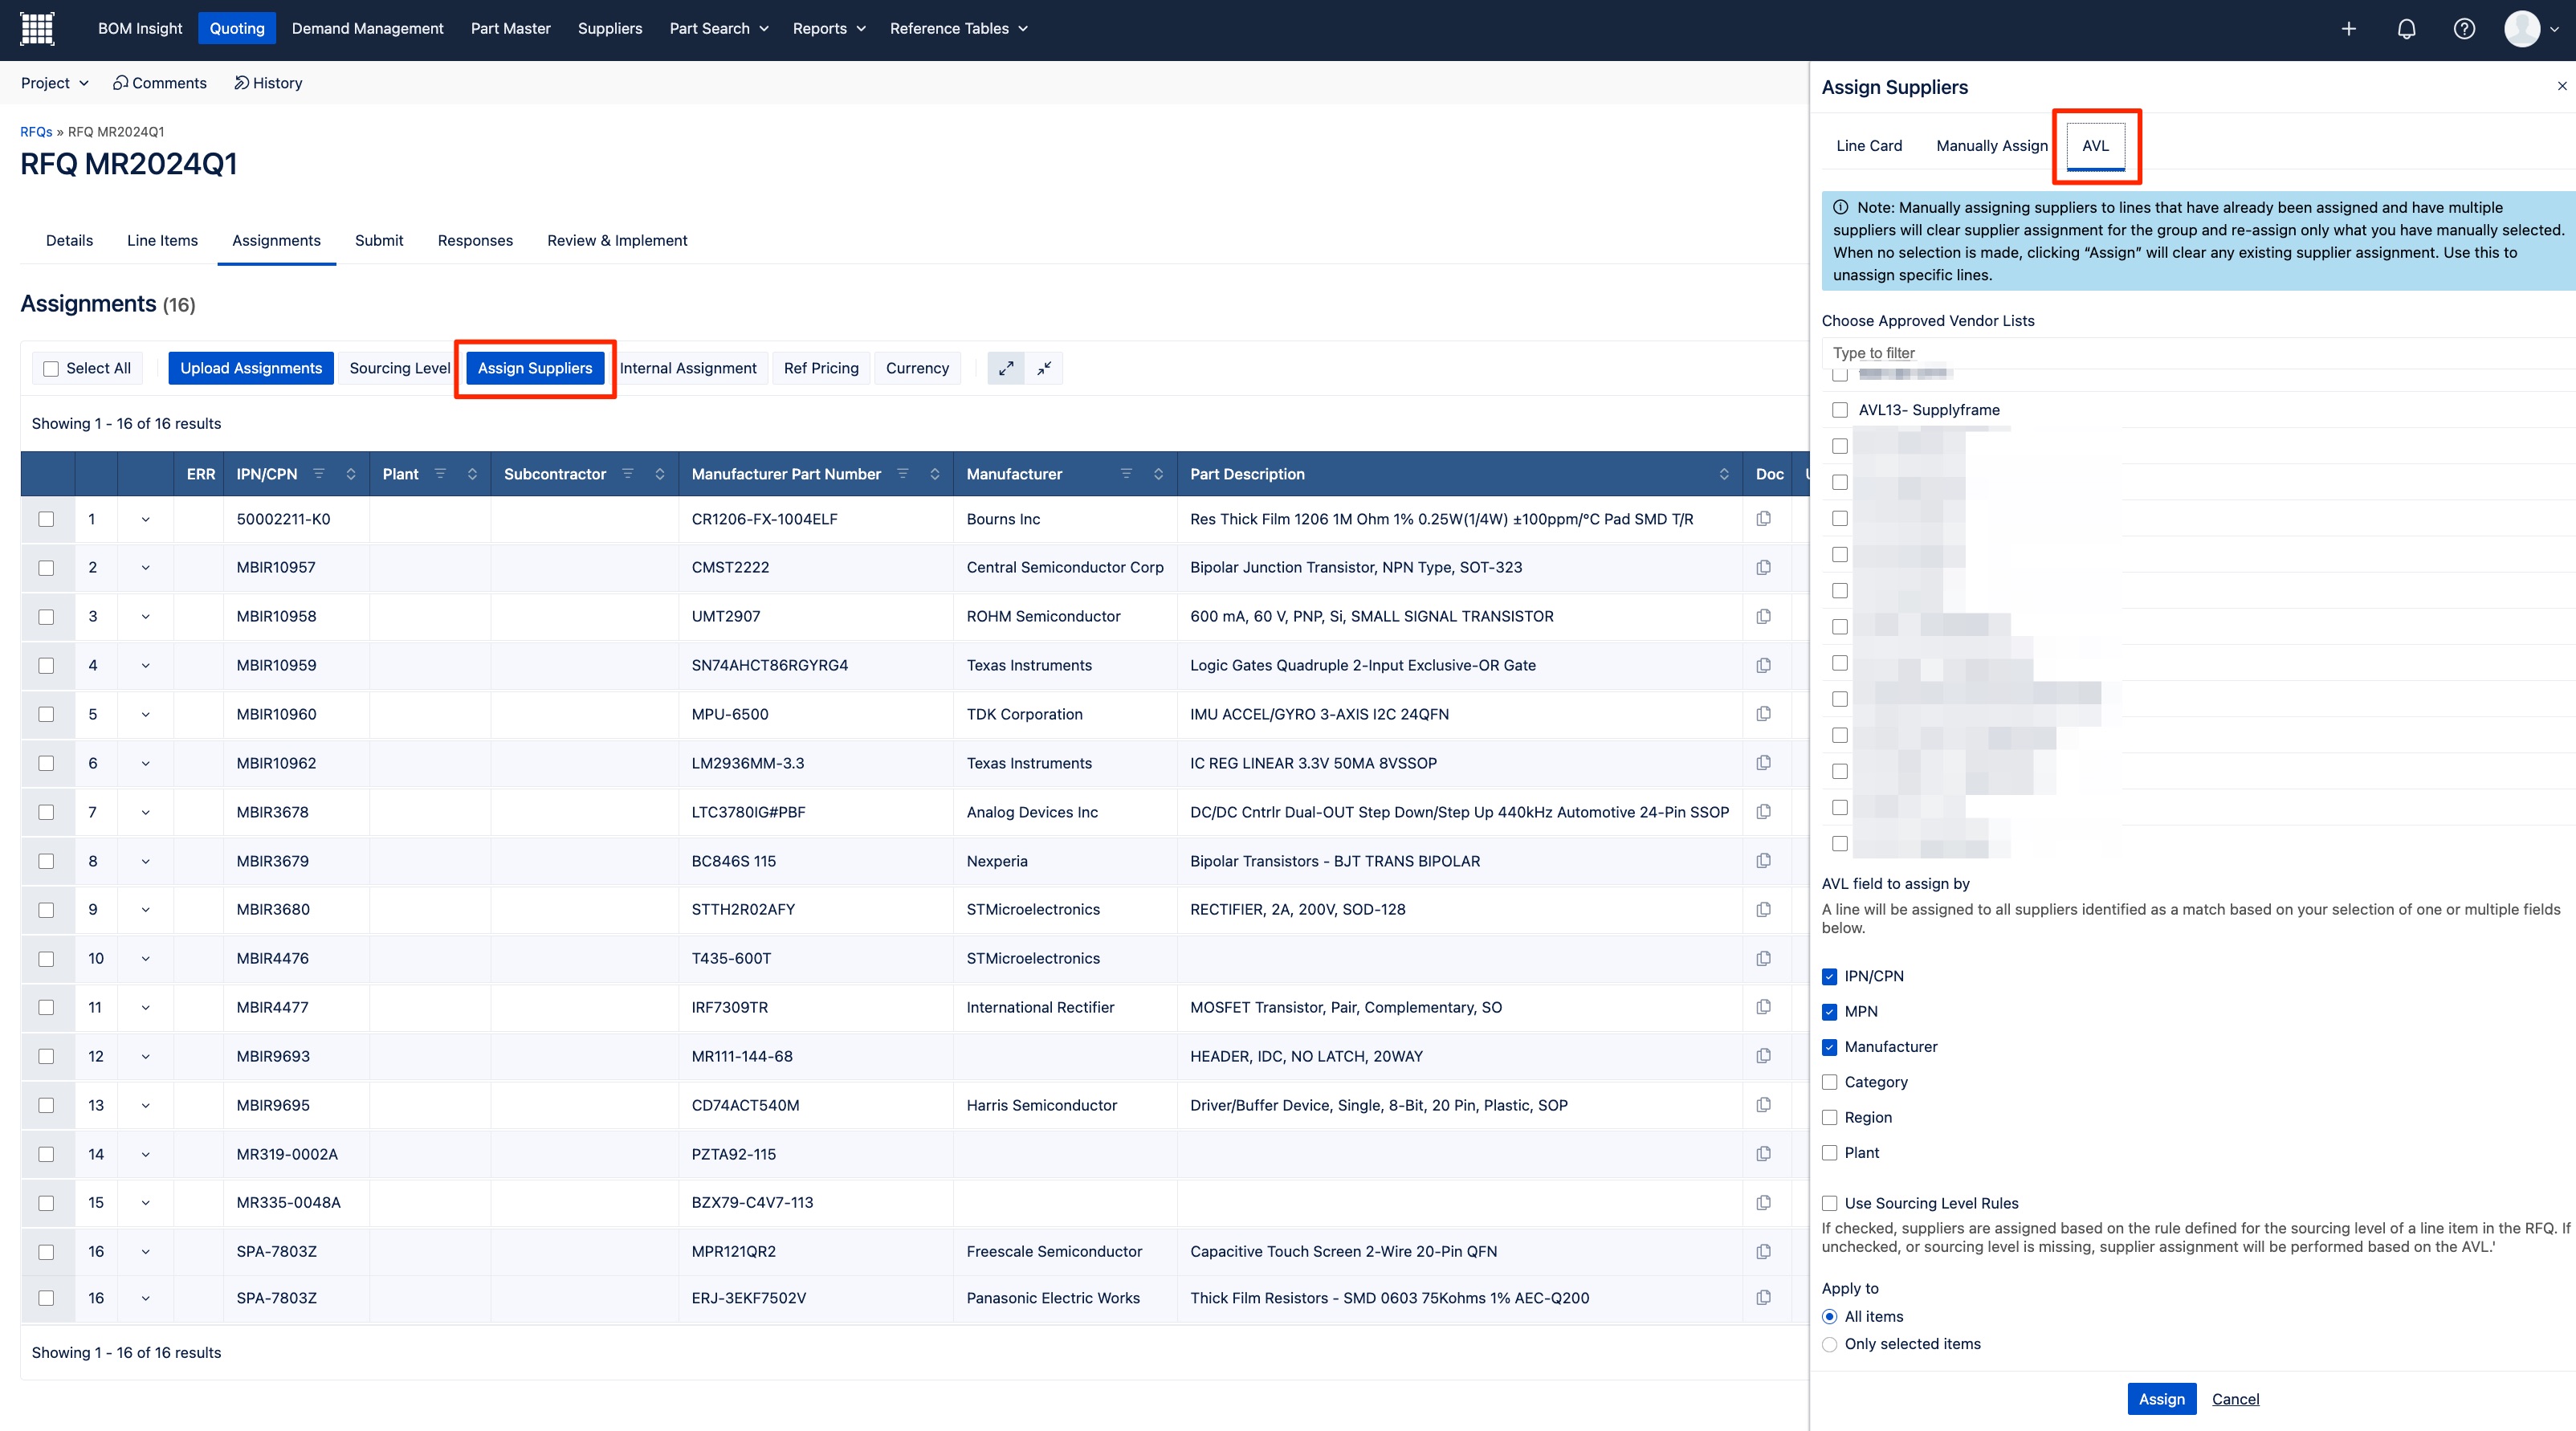Go to Demand Management in top menu
Screen dimensions: 2576x1431
coord(368,29)
